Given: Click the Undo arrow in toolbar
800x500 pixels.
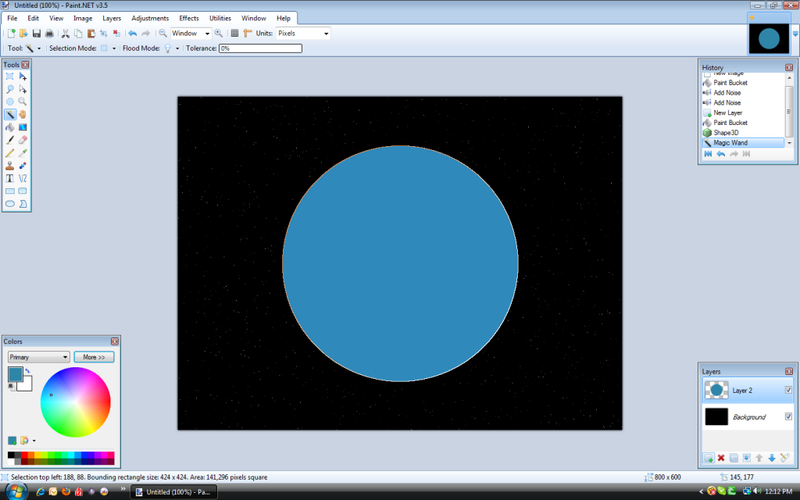Looking at the screenshot, I should [x=132, y=33].
